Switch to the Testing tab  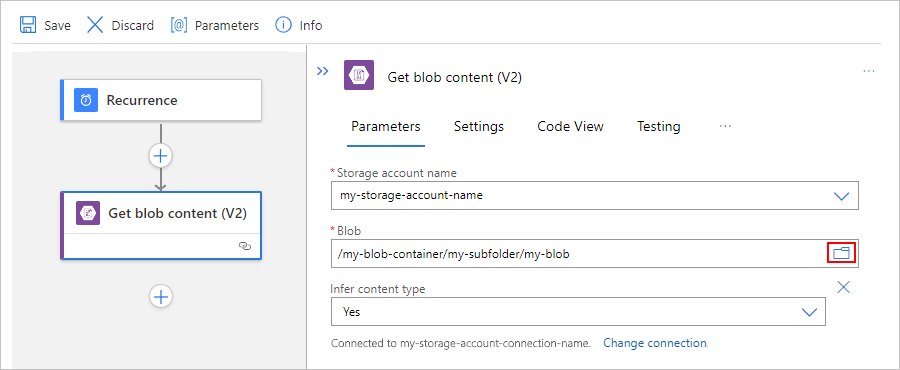(x=658, y=126)
